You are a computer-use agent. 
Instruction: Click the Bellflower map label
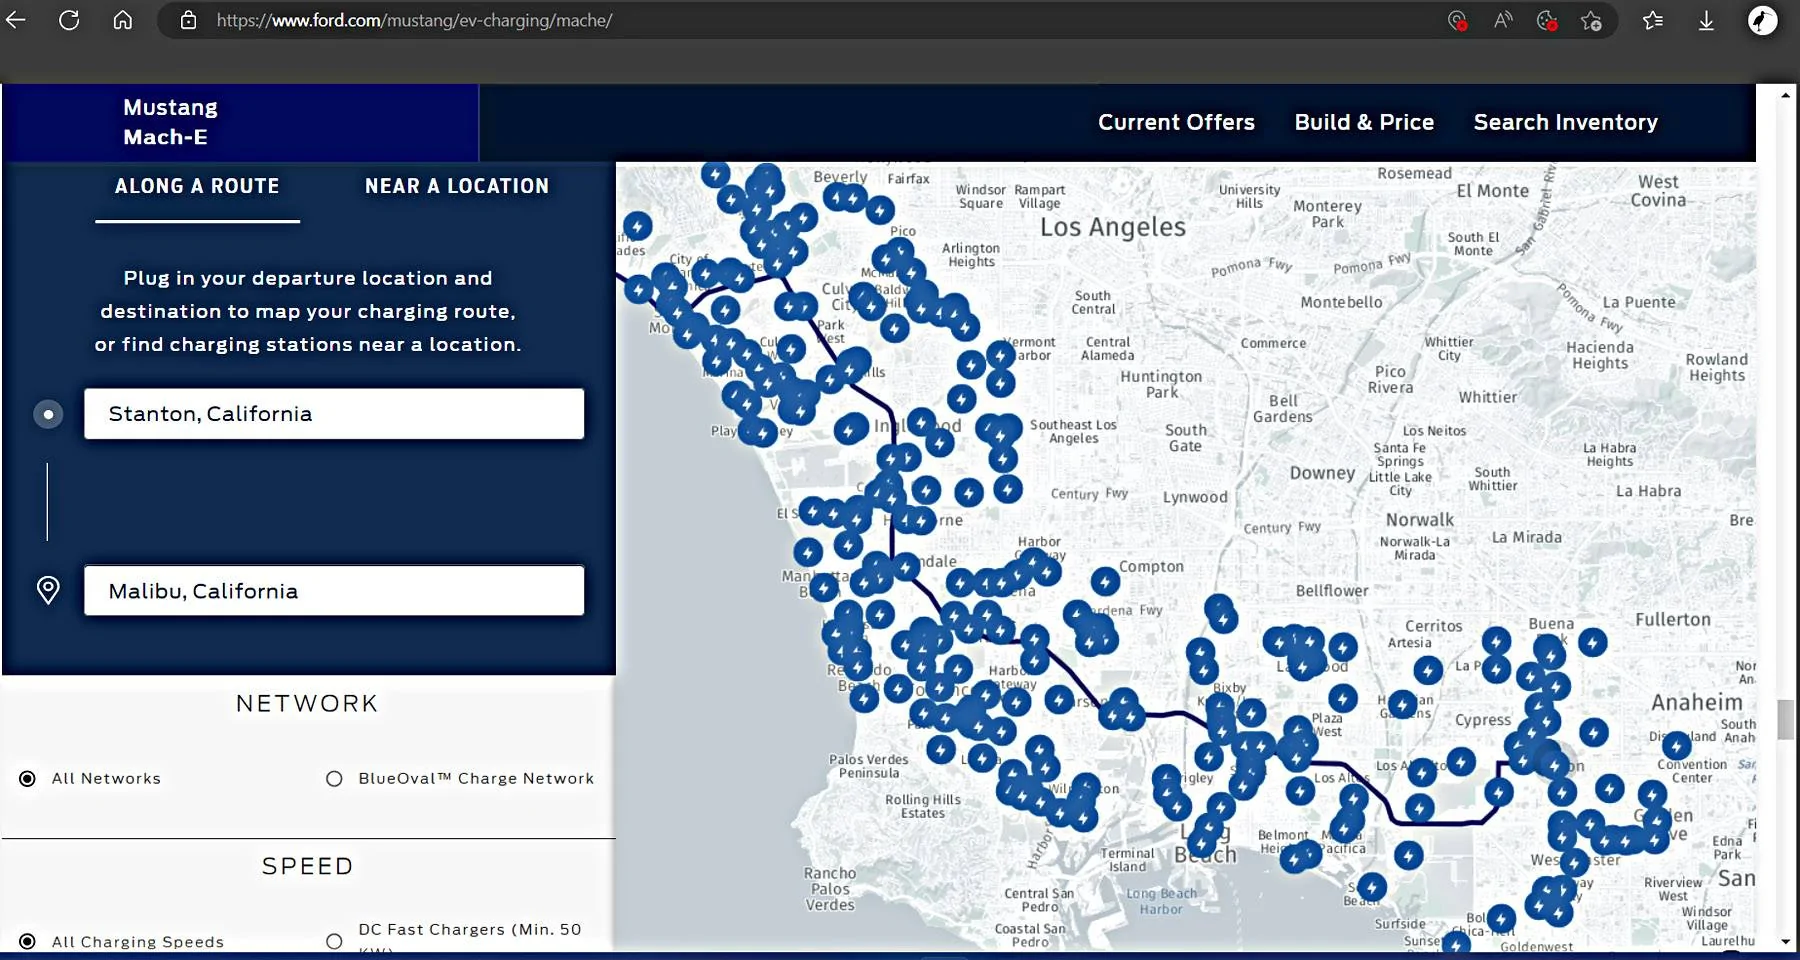tap(1332, 591)
